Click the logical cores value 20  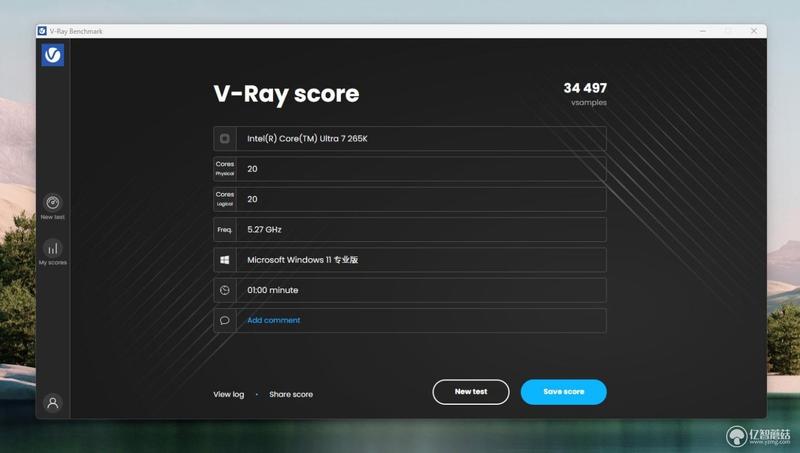click(252, 199)
